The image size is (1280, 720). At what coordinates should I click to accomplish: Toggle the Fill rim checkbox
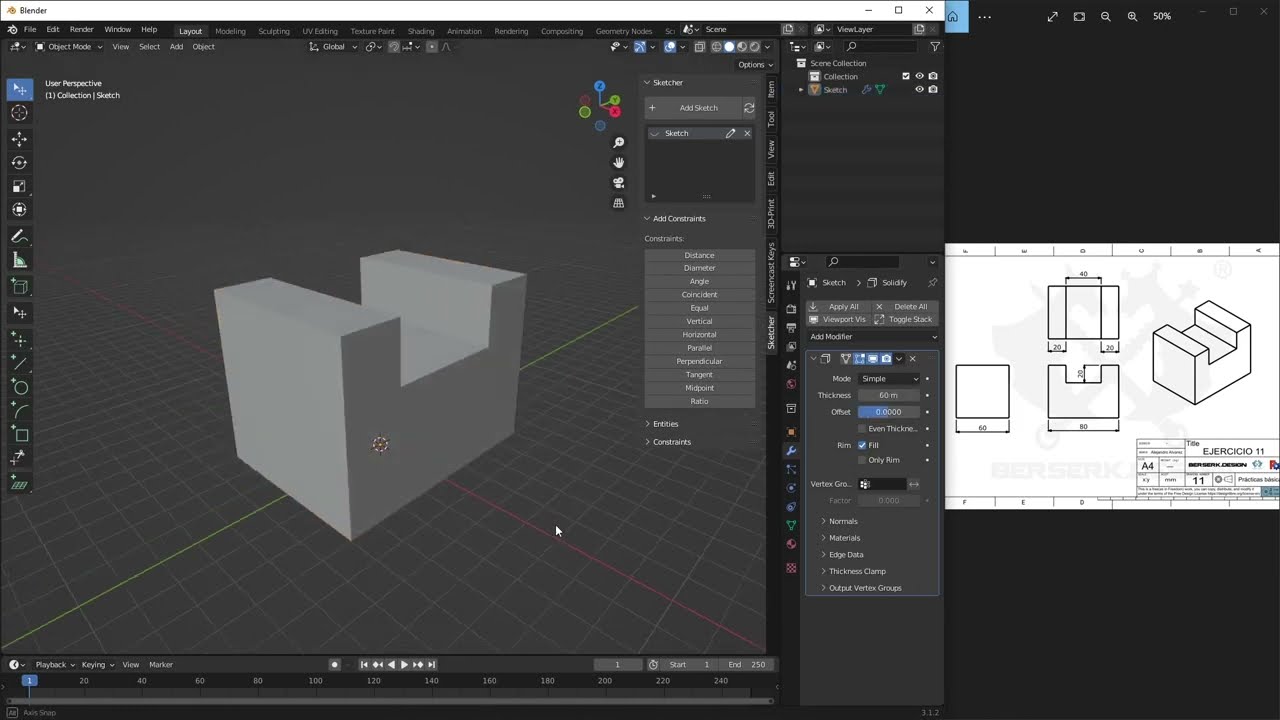tap(862, 445)
